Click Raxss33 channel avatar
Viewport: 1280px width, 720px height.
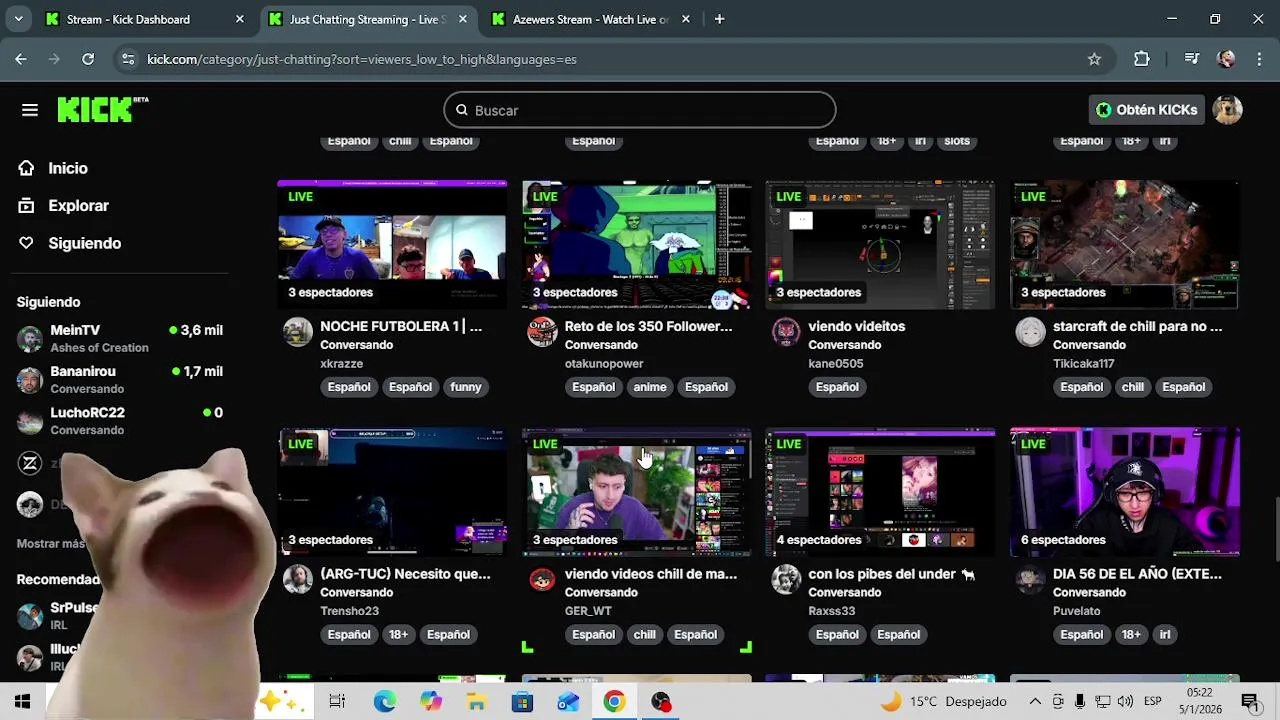point(786,579)
